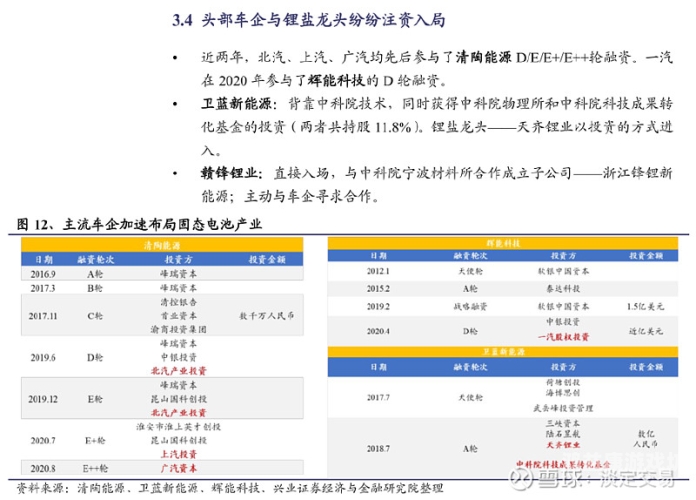The image size is (696, 500).
Task: Click yellow table title "清陶能源"
Action: 162,246
